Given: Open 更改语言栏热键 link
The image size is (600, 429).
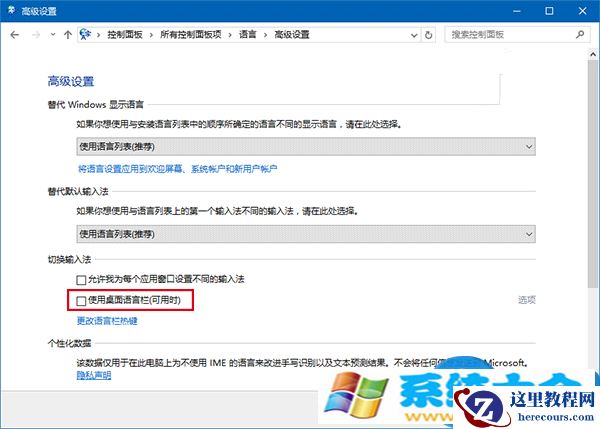Looking at the screenshot, I should [107, 321].
